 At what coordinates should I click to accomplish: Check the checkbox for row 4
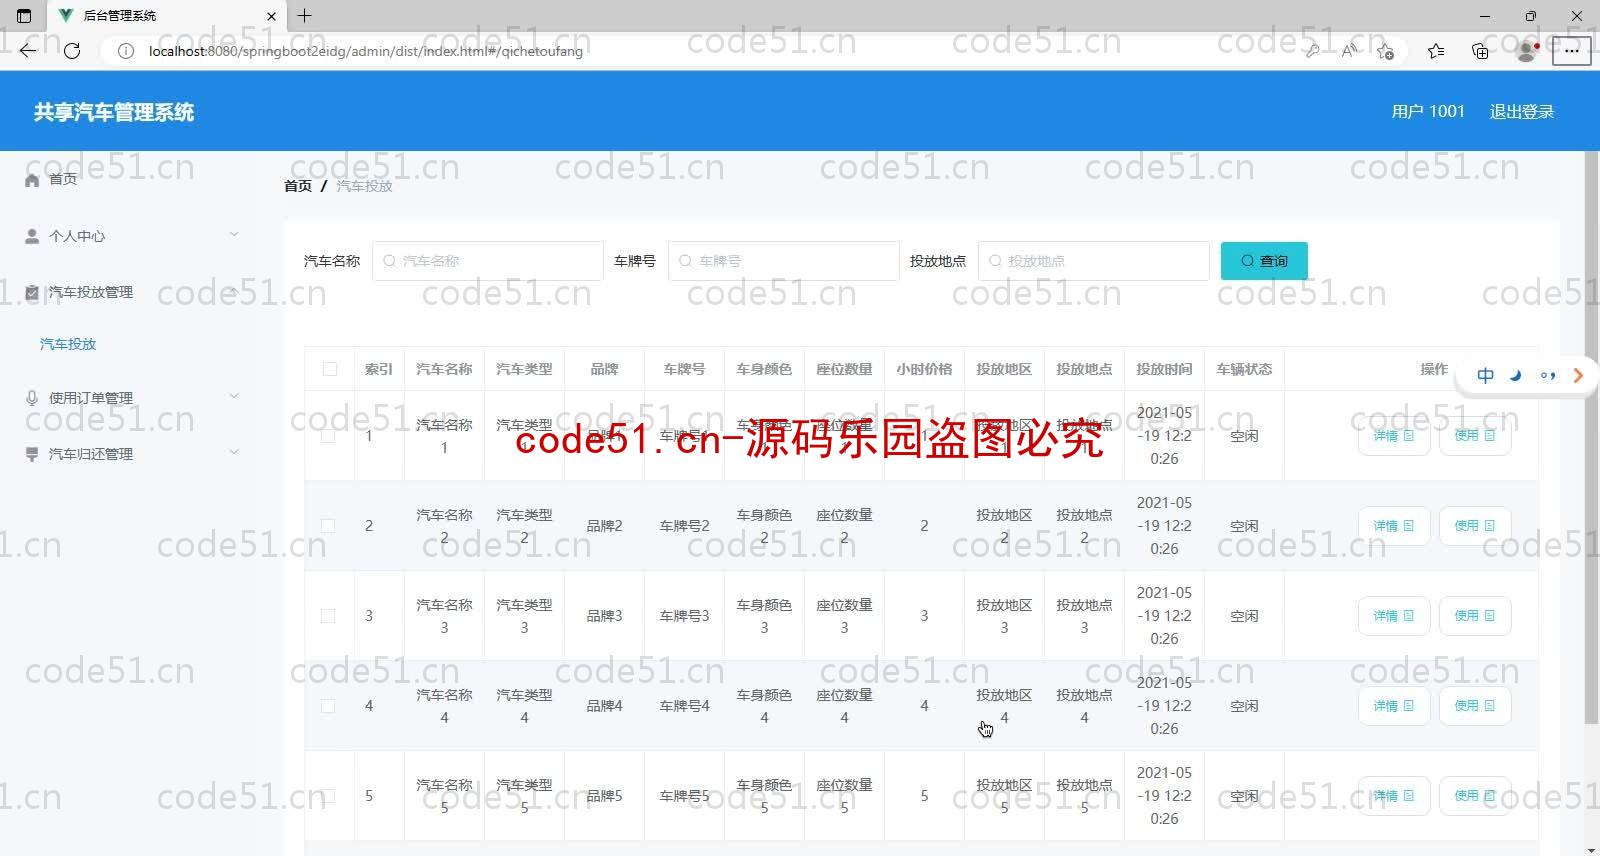328,706
